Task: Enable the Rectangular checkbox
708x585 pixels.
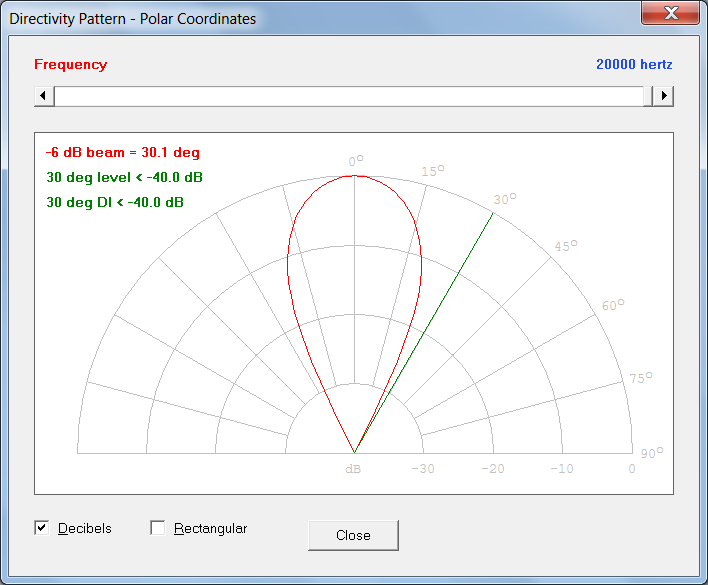Action: click(158, 527)
